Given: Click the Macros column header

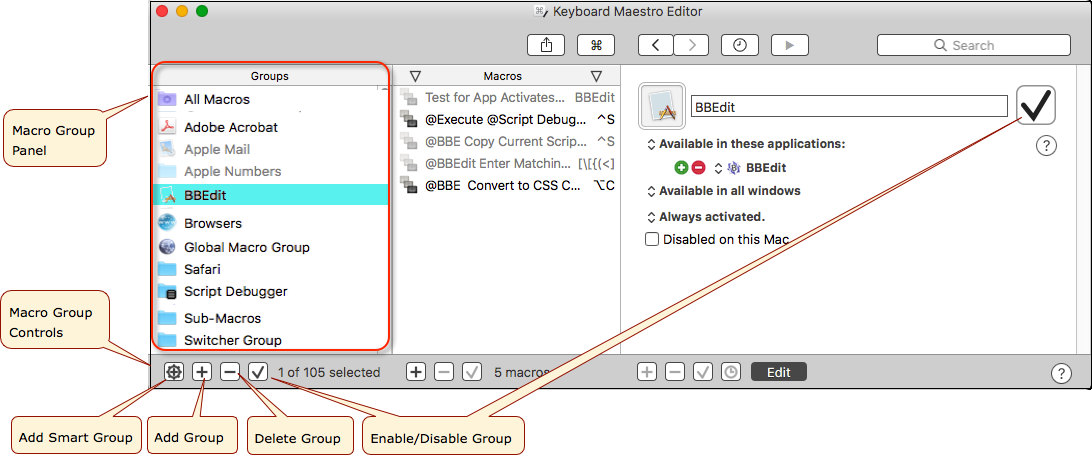Looking at the screenshot, I should coord(503,76).
